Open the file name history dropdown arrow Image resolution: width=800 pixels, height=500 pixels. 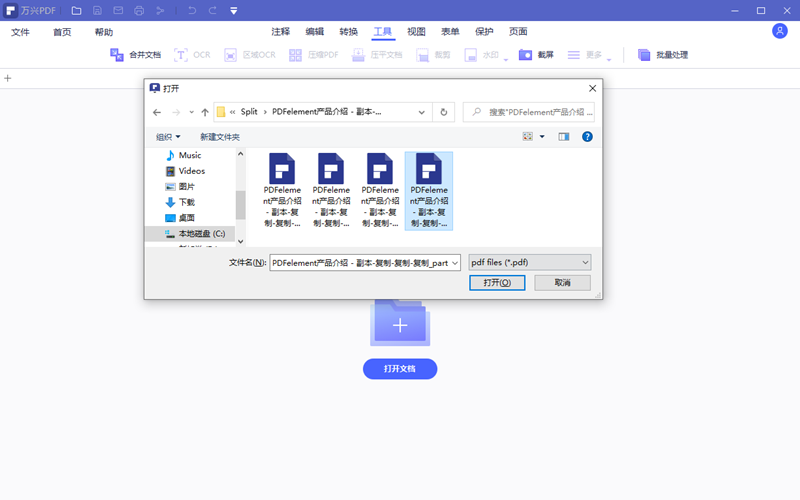[x=455, y=262]
